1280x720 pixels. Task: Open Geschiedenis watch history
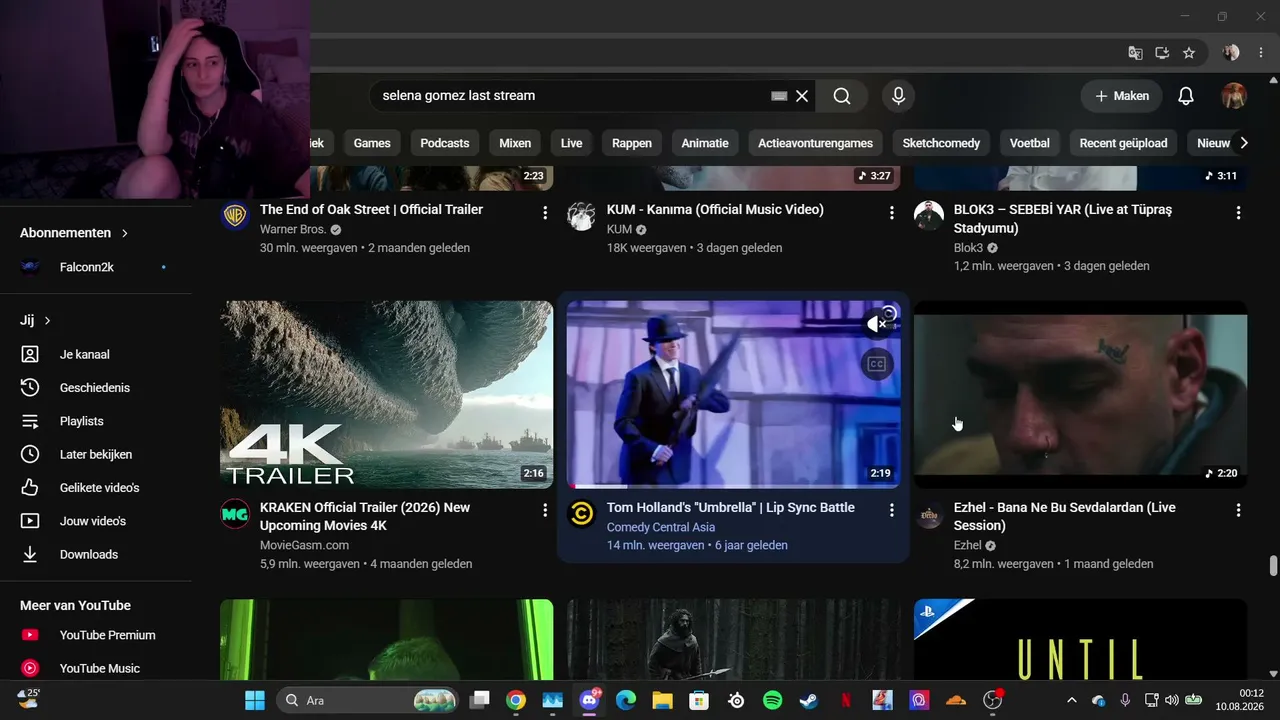point(96,388)
